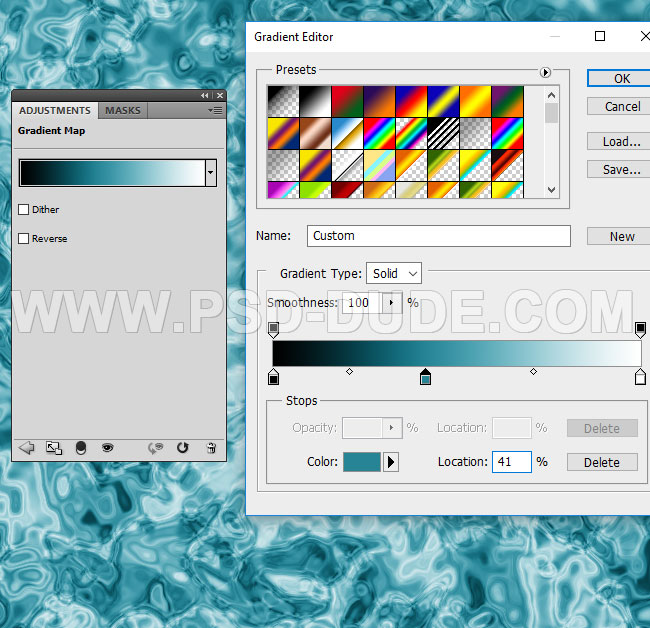Image resolution: width=650 pixels, height=628 pixels.
Task: Toggle adjustment layer visibility eye icon
Action: click(x=107, y=448)
